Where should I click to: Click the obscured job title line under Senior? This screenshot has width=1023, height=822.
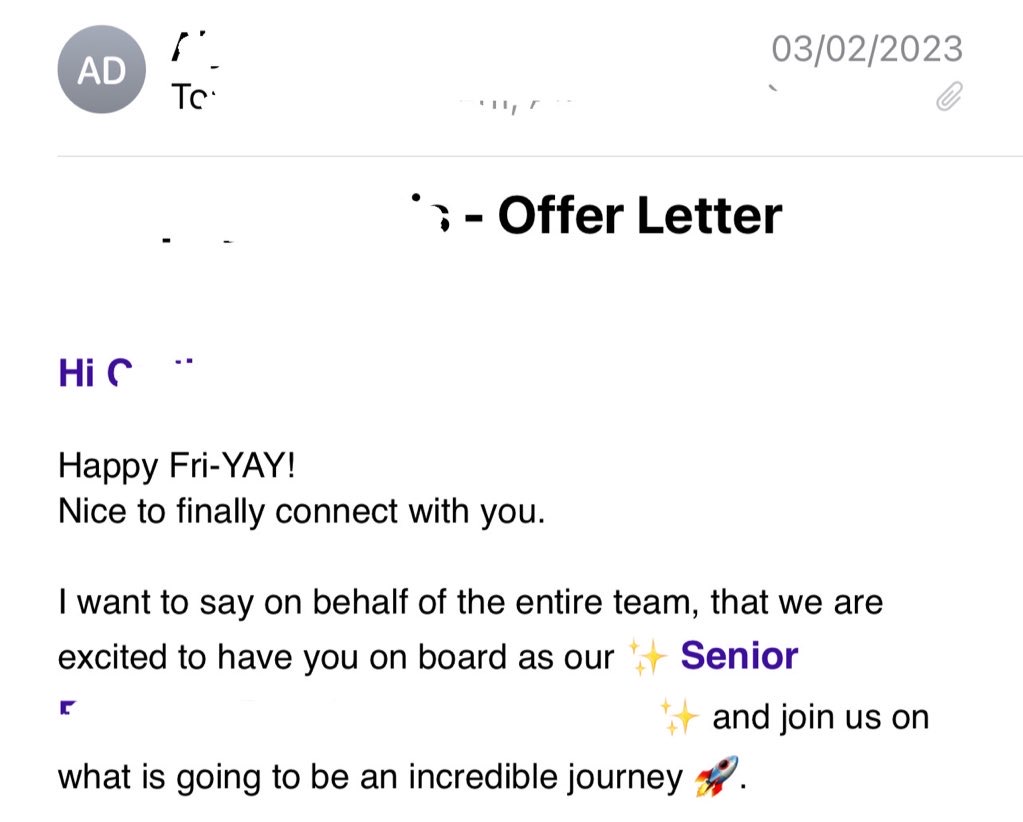pyautogui.click(x=350, y=717)
